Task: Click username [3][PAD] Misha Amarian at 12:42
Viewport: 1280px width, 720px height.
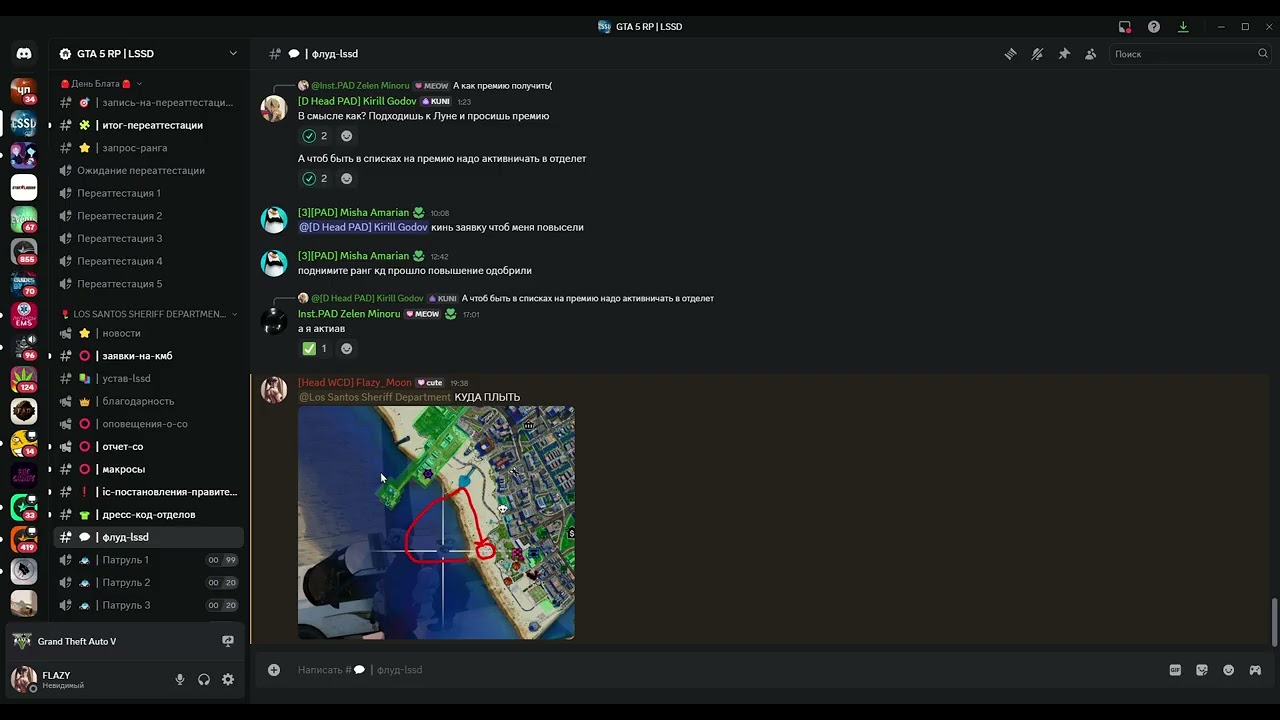Action: (353, 256)
